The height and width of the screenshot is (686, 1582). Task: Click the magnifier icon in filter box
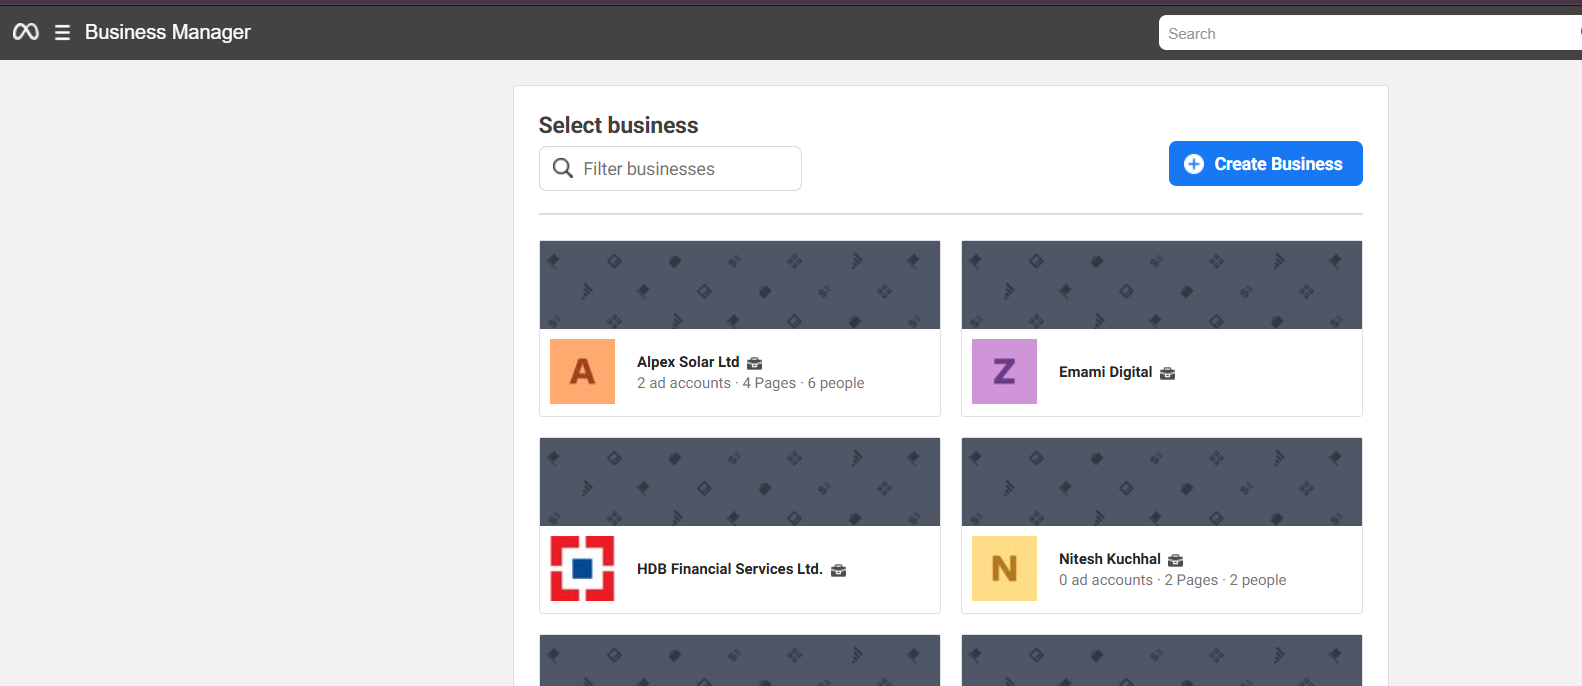563,168
